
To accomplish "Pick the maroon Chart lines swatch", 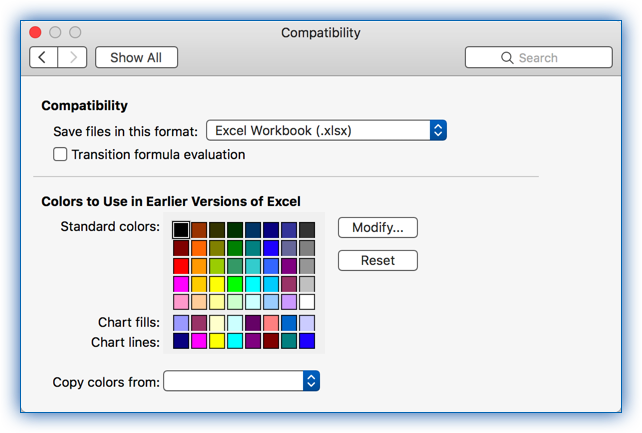I will (271, 341).
